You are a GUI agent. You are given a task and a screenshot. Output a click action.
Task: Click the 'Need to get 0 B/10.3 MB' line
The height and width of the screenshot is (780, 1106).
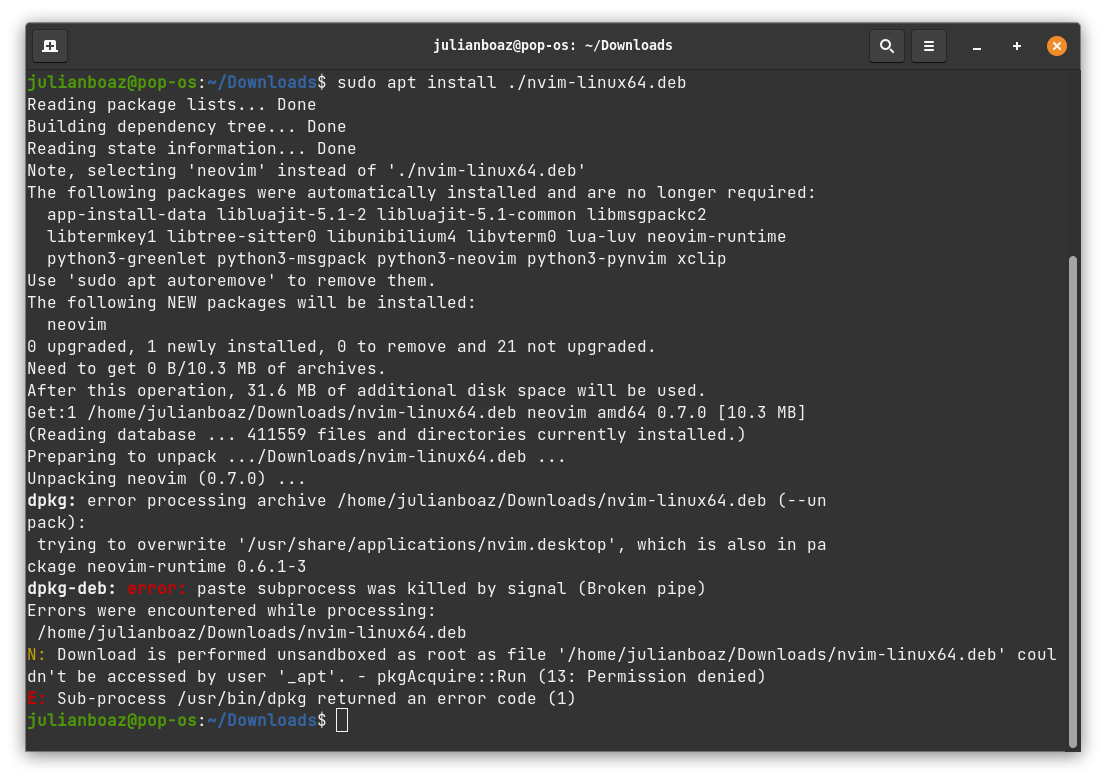[x=207, y=368]
